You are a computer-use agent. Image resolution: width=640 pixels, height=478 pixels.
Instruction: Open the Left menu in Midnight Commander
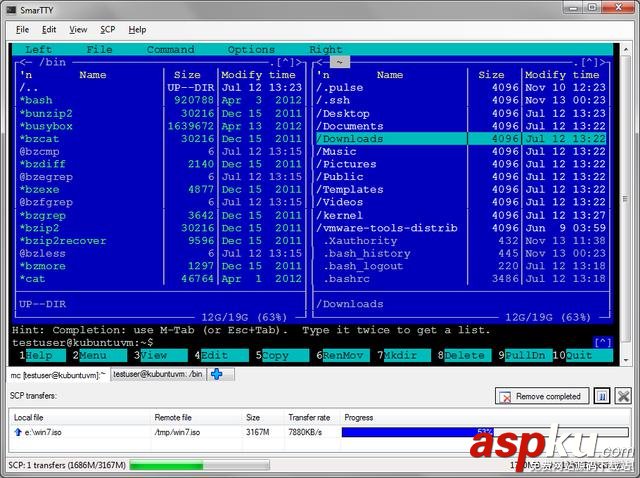38,49
